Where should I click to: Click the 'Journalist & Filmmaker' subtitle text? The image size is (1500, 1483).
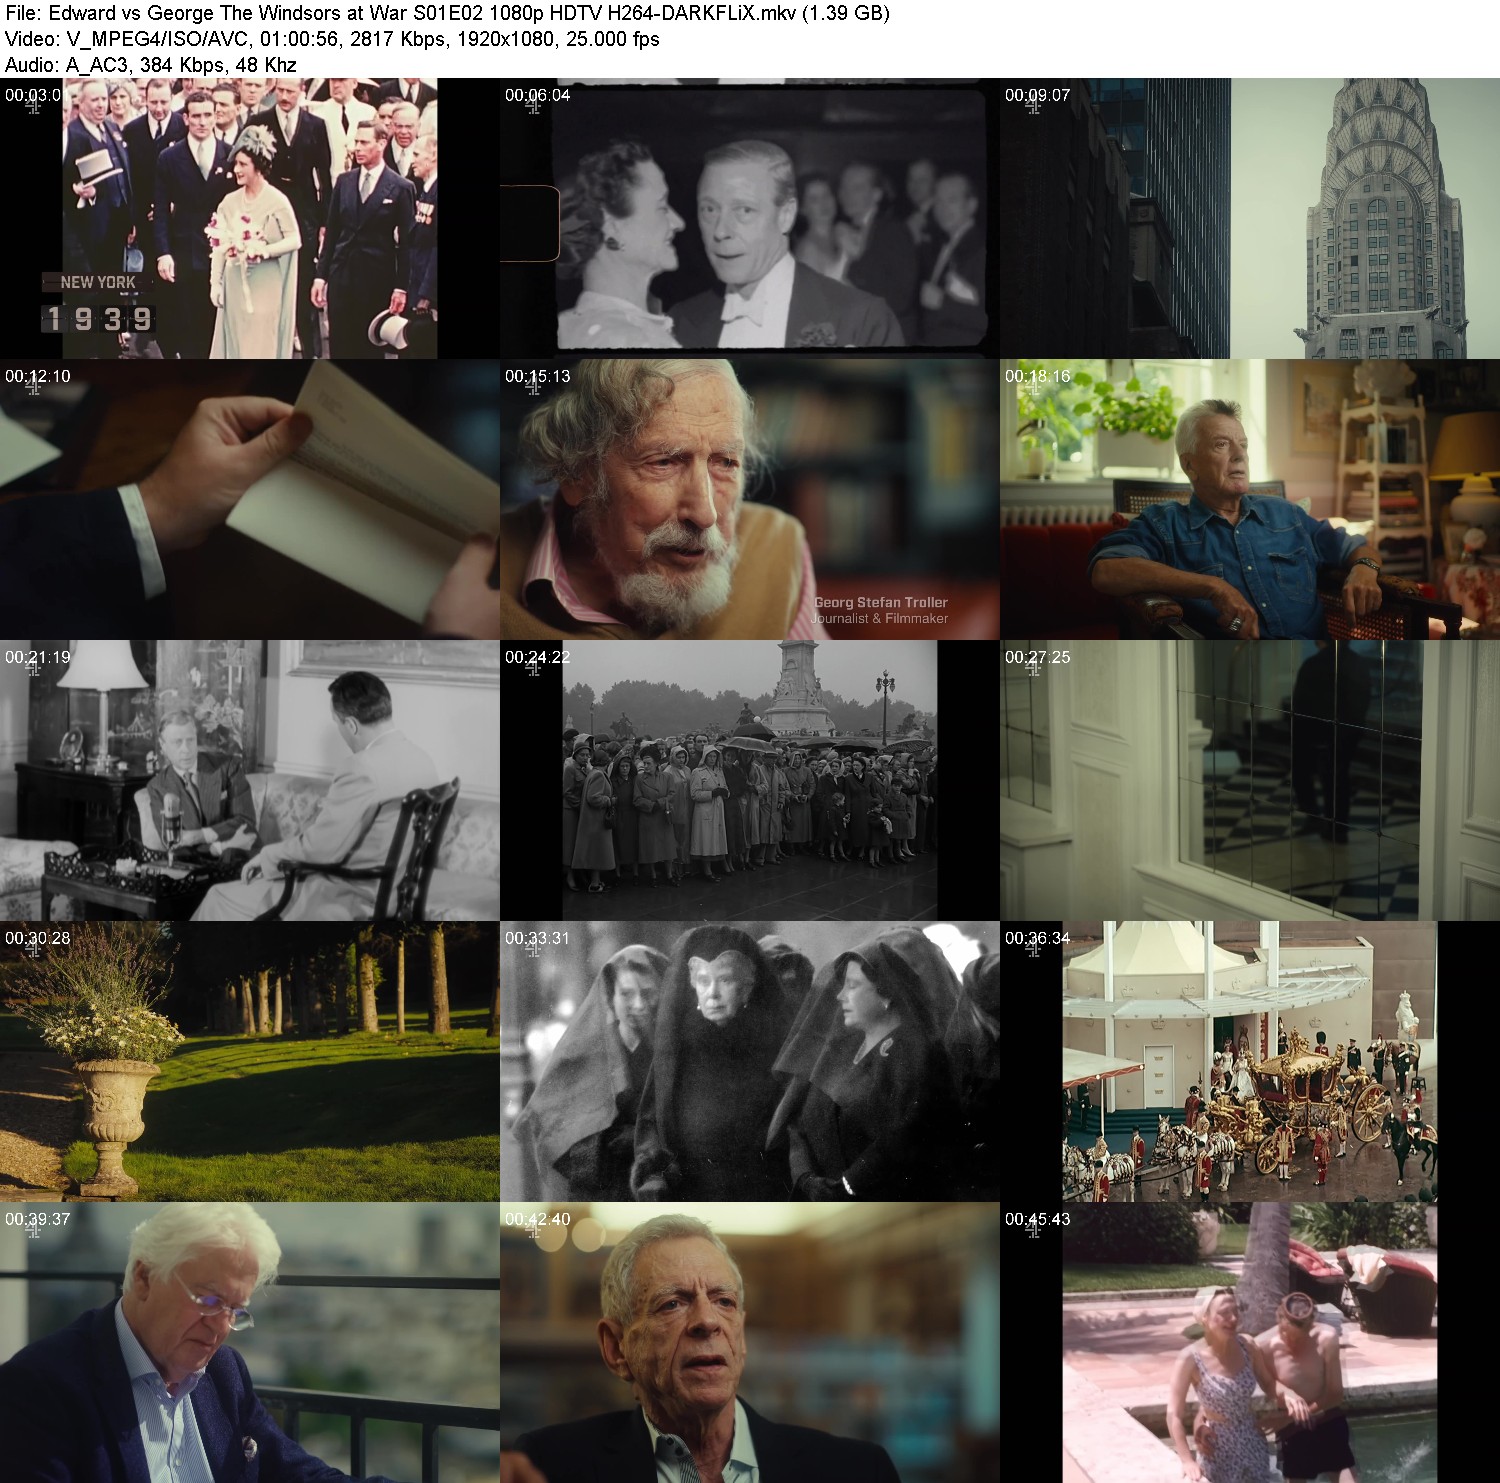pos(880,618)
